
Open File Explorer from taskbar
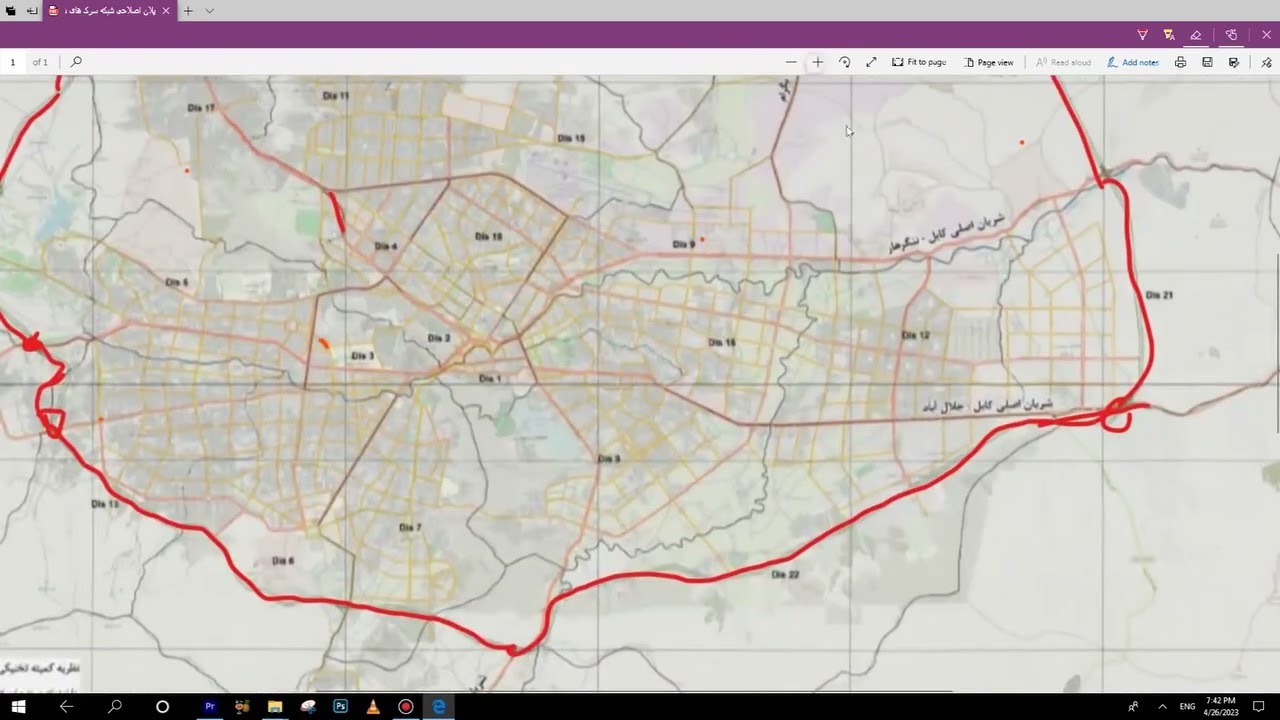click(x=275, y=706)
